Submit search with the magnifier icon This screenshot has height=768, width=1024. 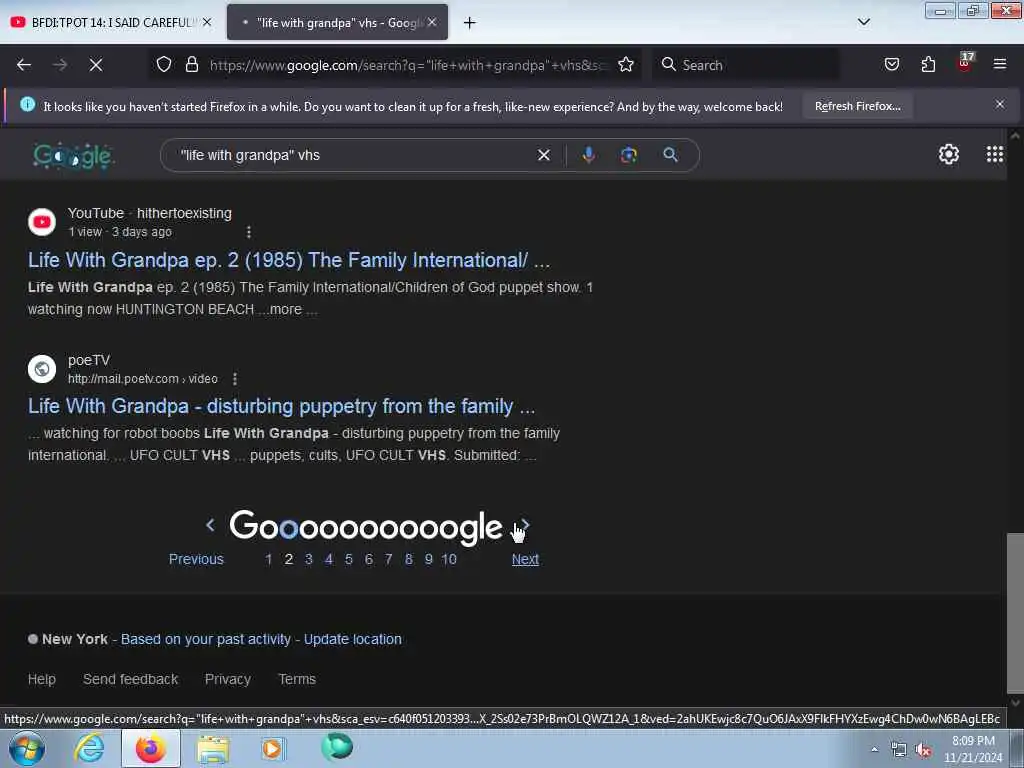670,155
